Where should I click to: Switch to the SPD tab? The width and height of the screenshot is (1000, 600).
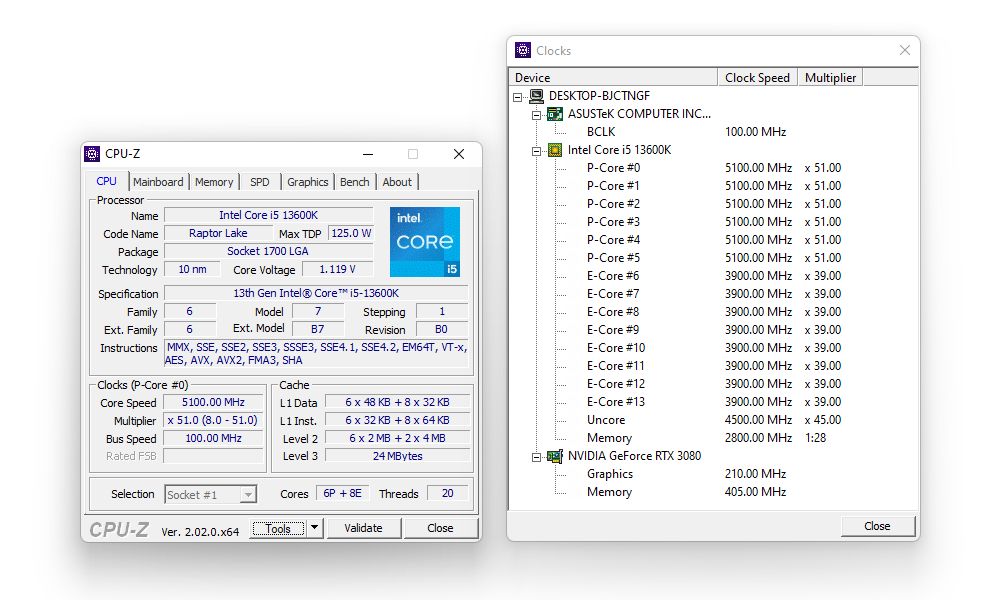click(260, 182)
